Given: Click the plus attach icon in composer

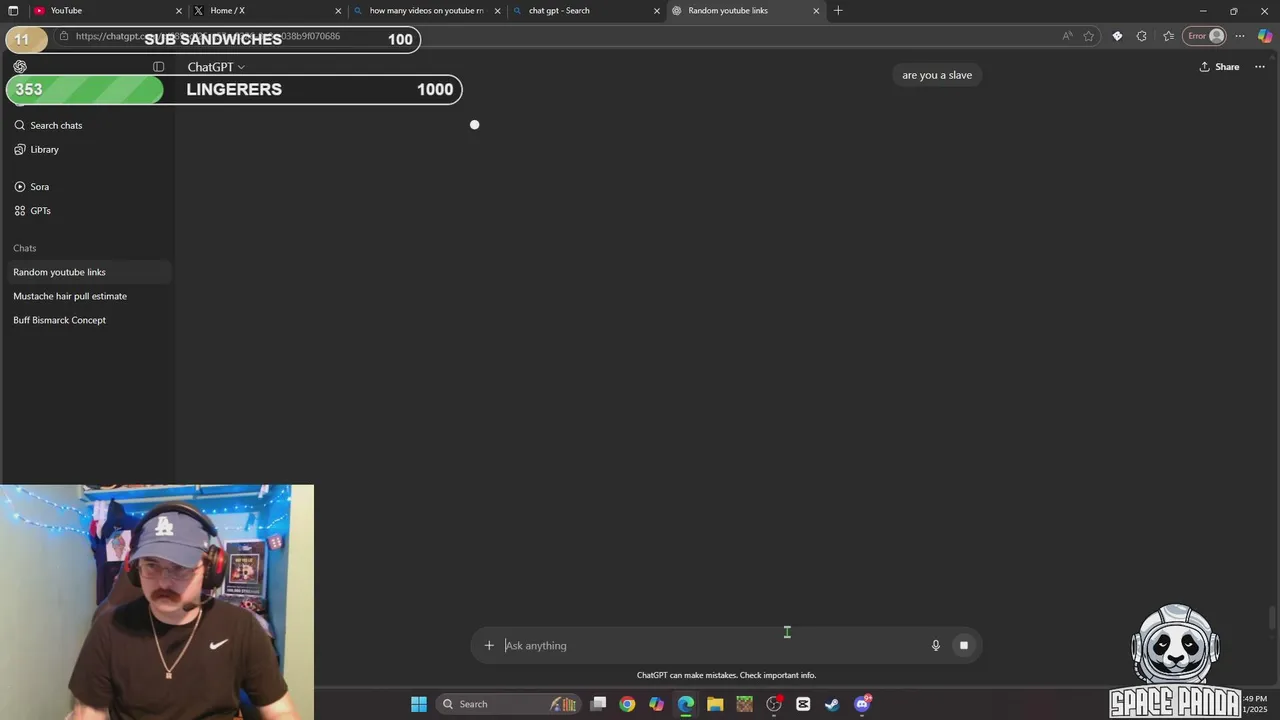Looking at the screenshot, I should pos(489,646).
